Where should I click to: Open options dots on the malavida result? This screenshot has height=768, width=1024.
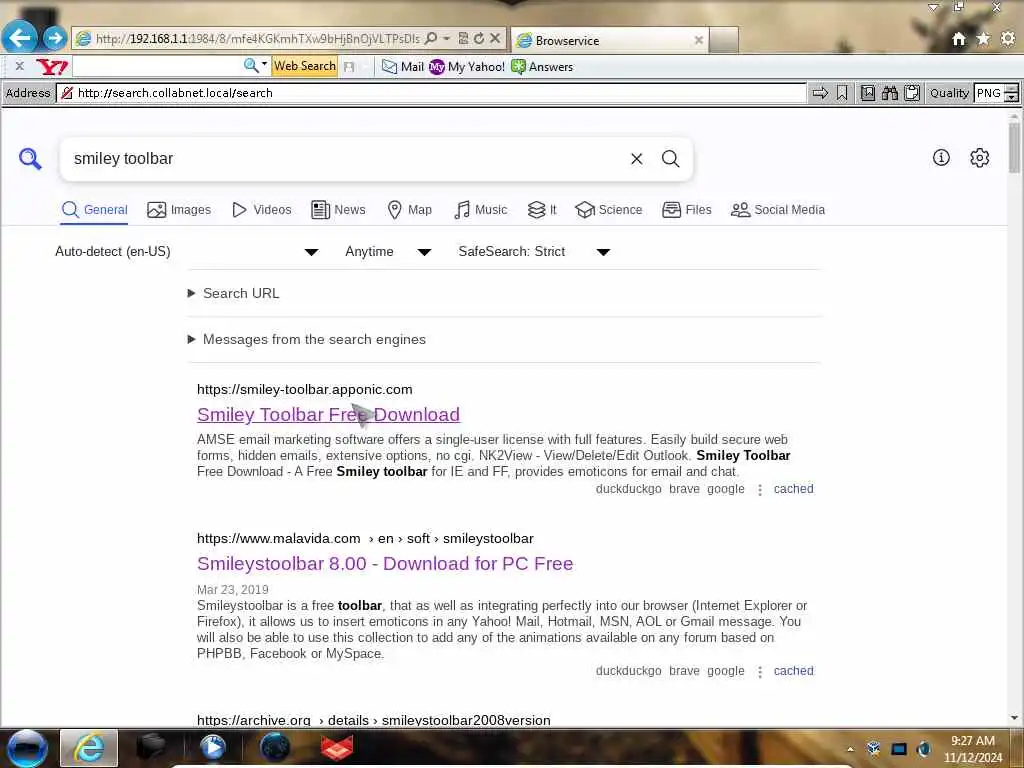(760, 671)
